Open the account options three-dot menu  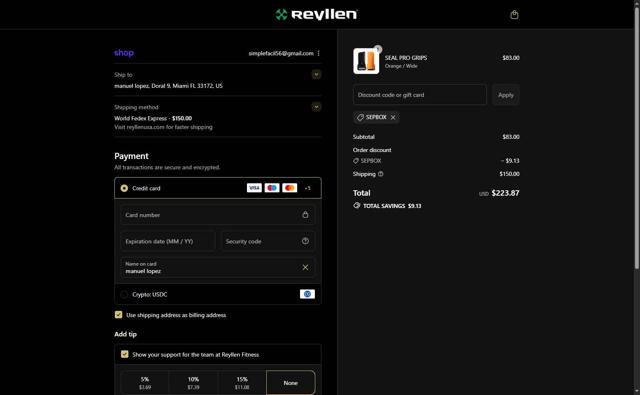pos(318,53)
